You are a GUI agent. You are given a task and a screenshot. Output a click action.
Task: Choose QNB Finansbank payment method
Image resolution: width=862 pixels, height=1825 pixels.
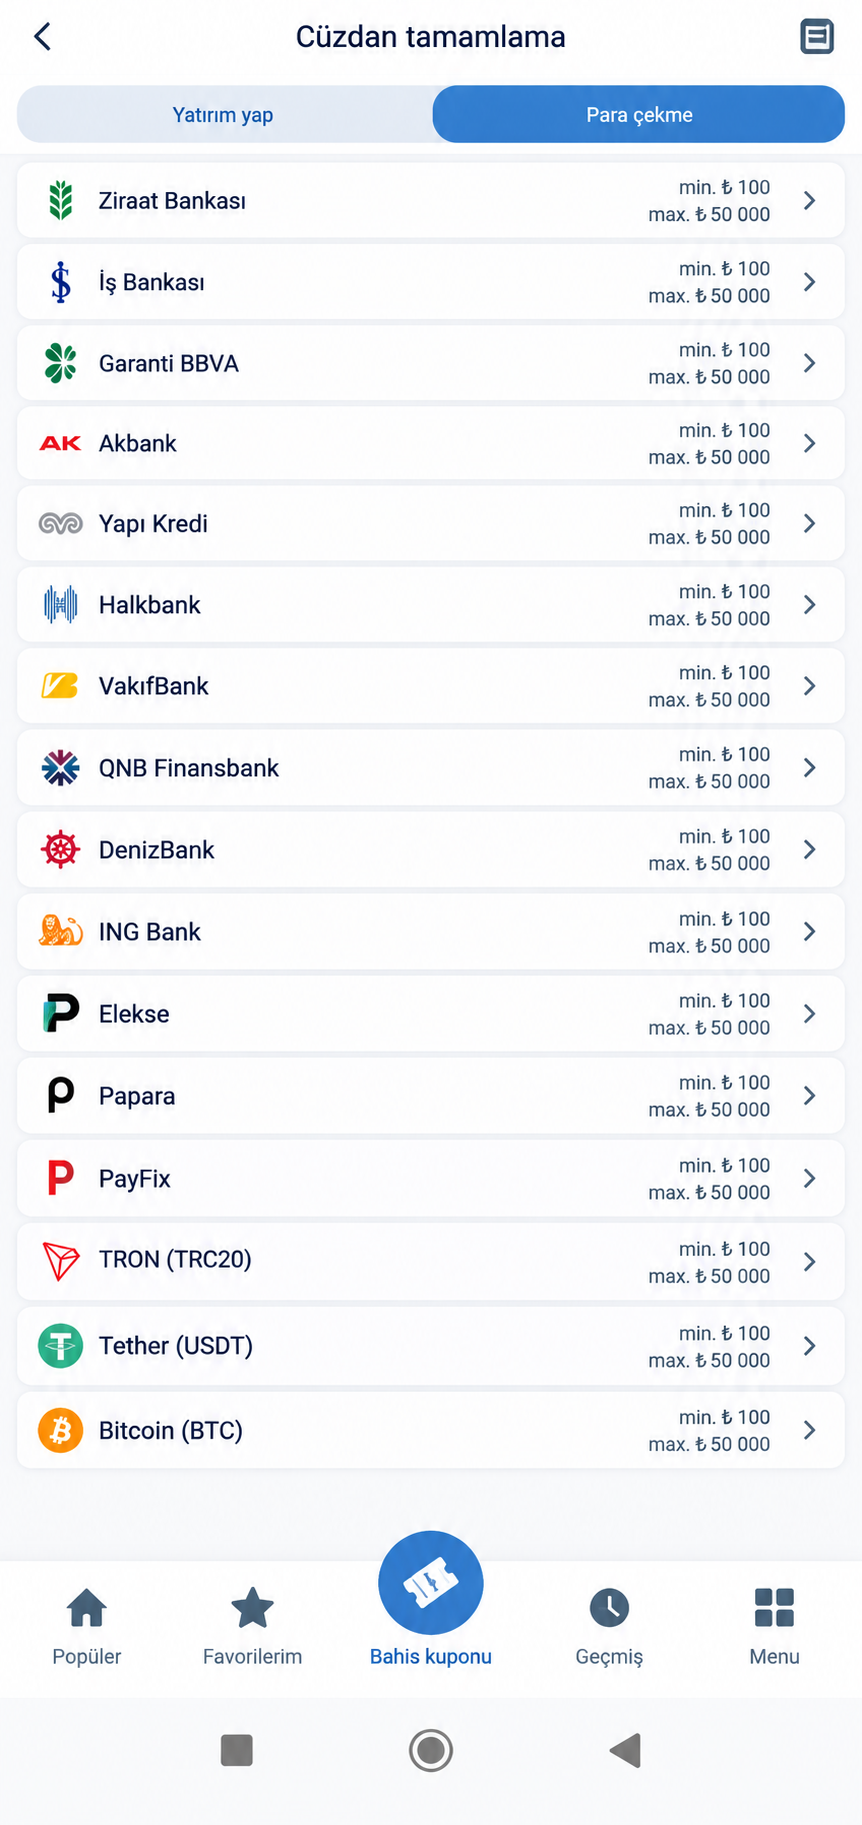pyautogui.click(x=431, y=768)
